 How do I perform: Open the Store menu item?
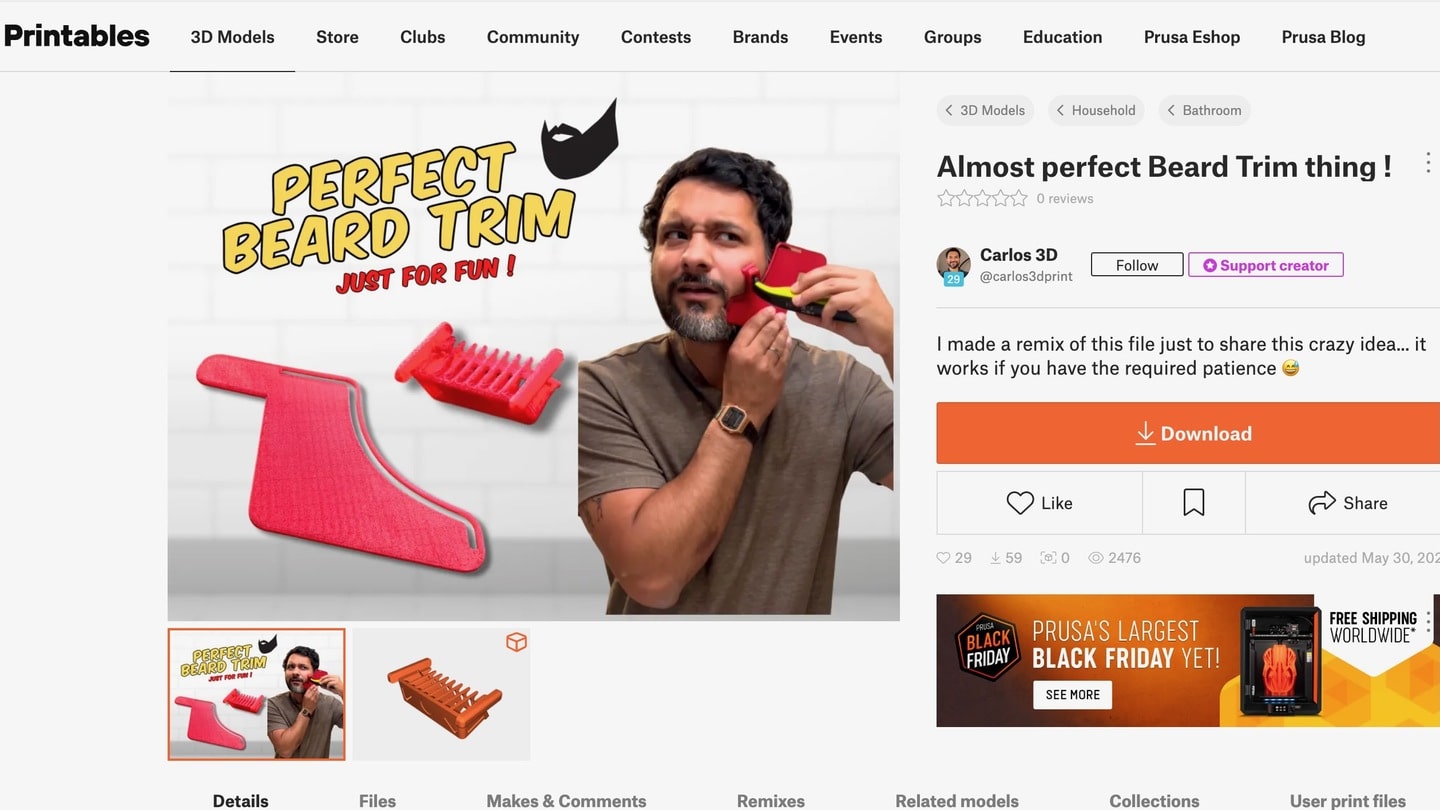pos(337,37)
